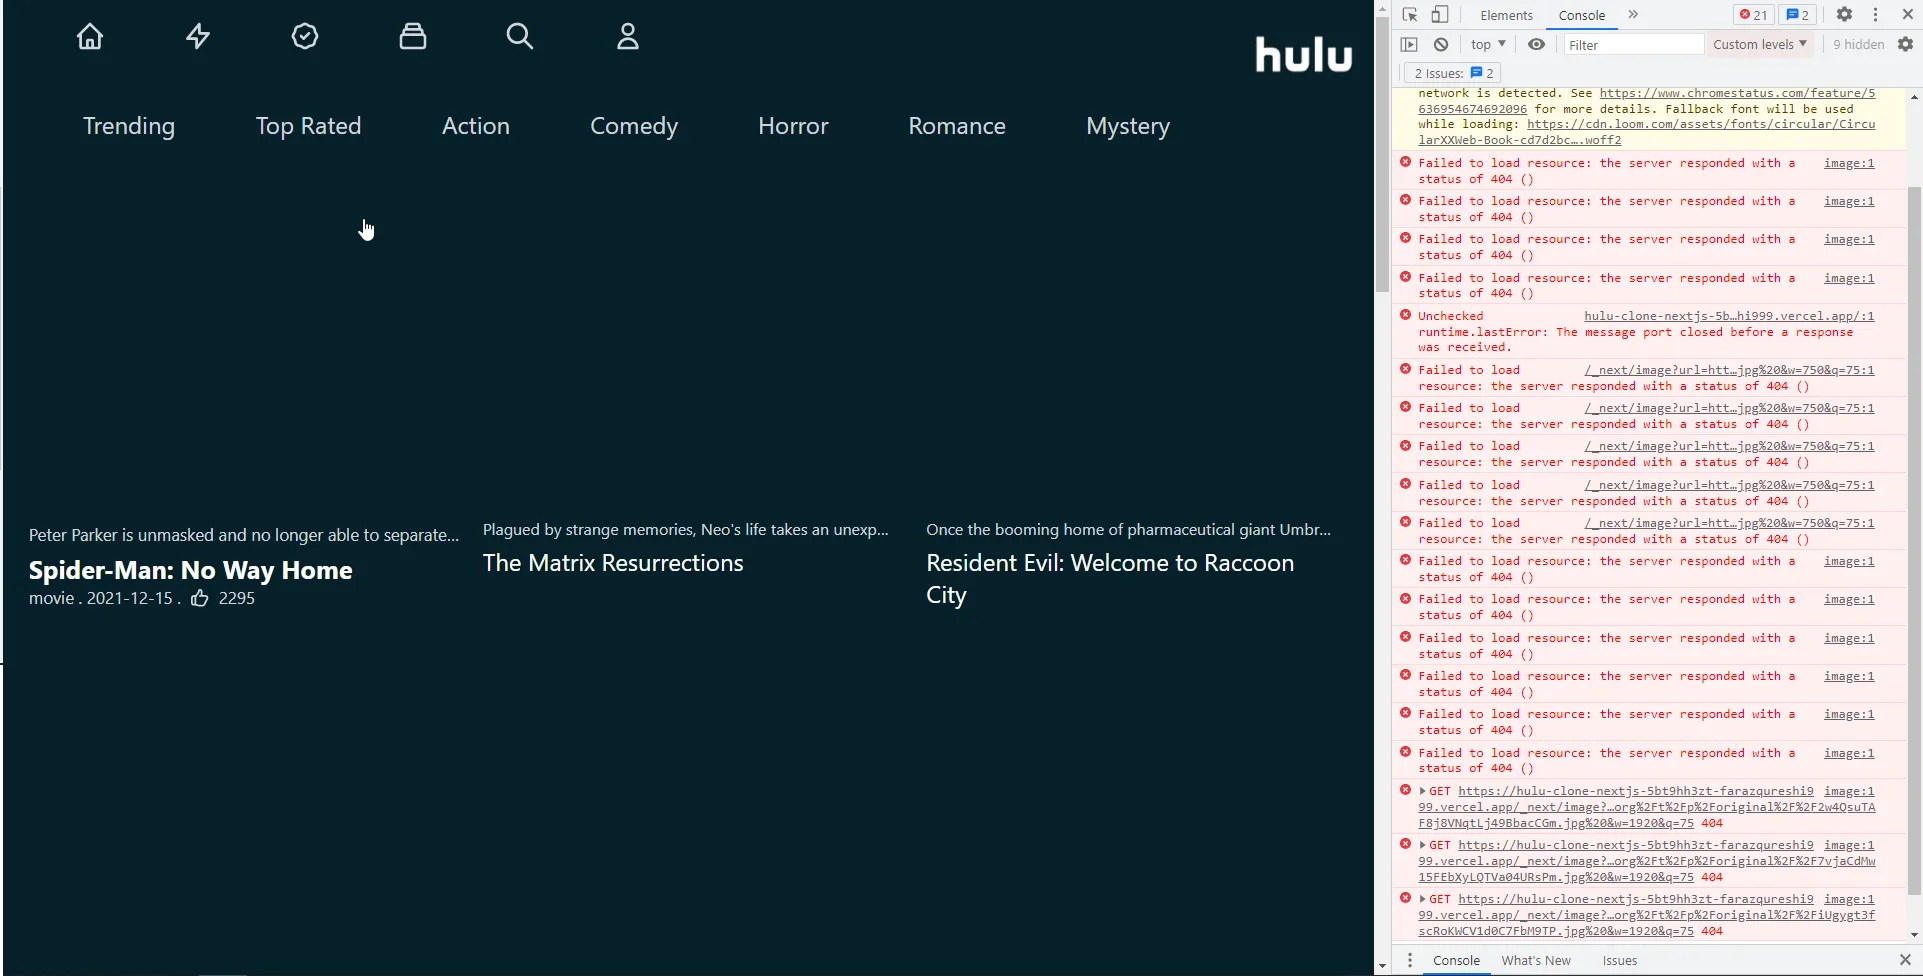Screen dimensions: 1923x976
Task: Select the Mystery category
Action: coord(1128,126)
